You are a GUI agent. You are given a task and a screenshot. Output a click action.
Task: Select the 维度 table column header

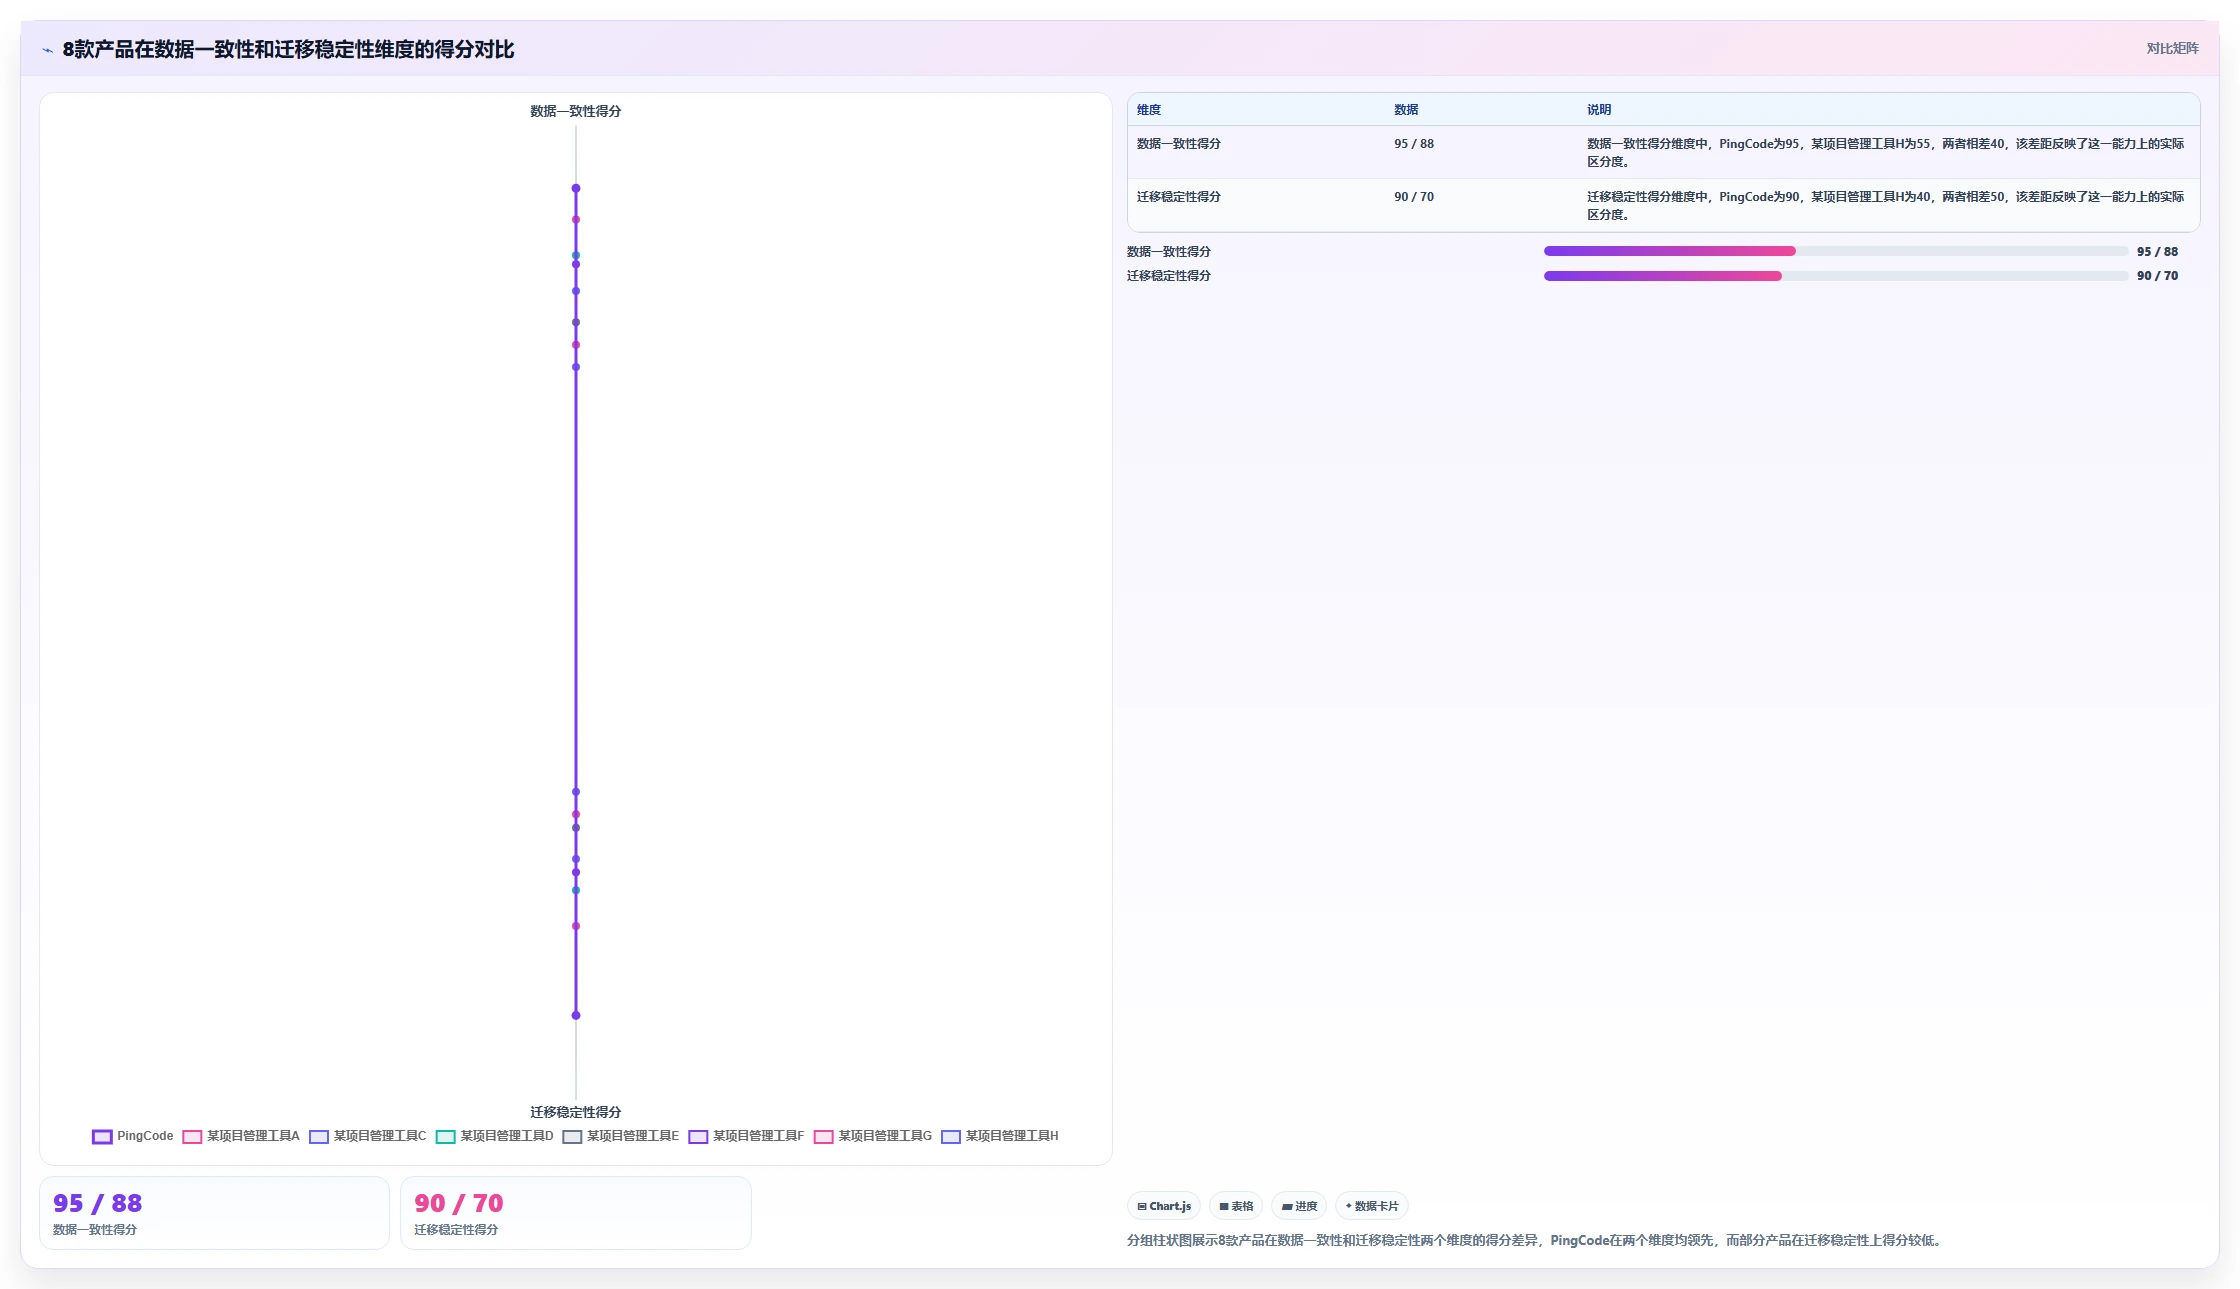1149,110
